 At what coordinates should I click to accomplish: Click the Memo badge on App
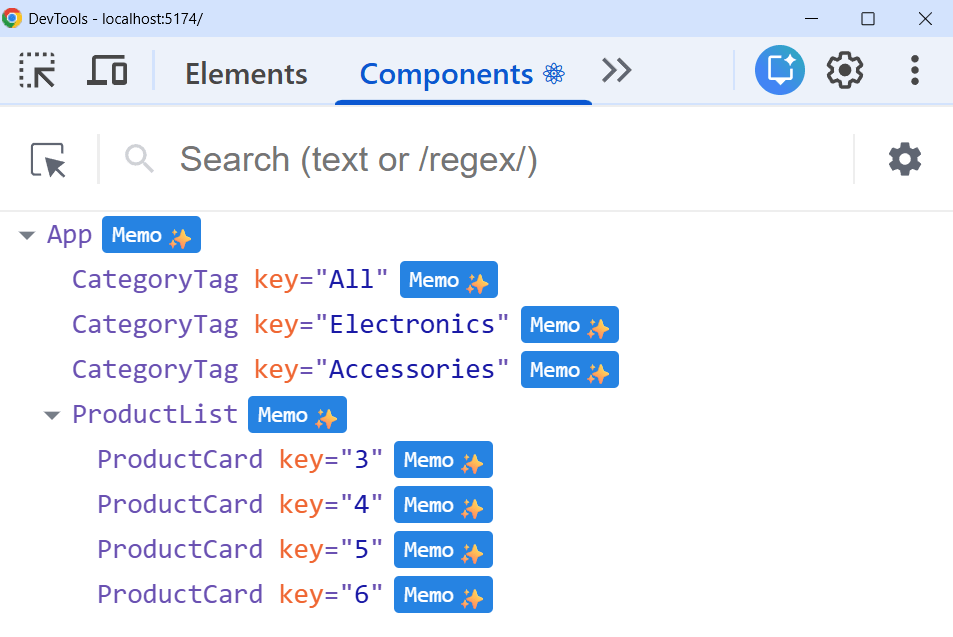point(151,234)
